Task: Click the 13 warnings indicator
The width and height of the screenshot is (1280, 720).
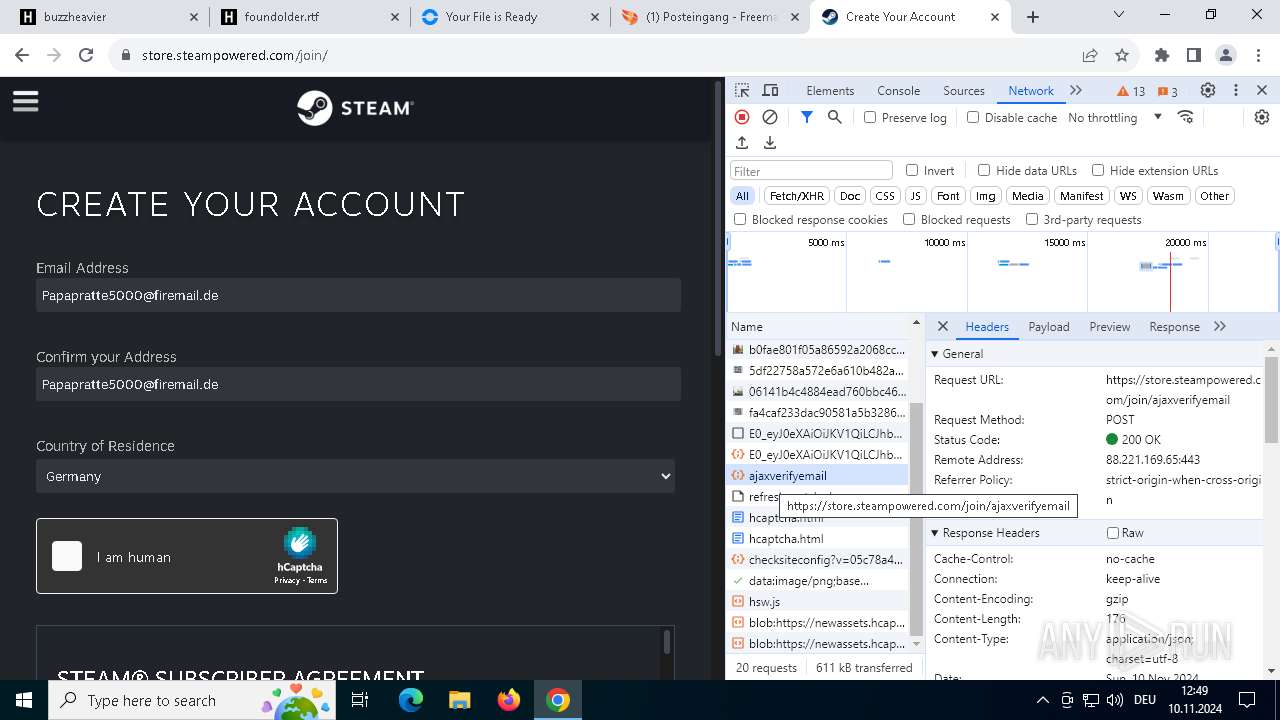Action: point(1131,91)
